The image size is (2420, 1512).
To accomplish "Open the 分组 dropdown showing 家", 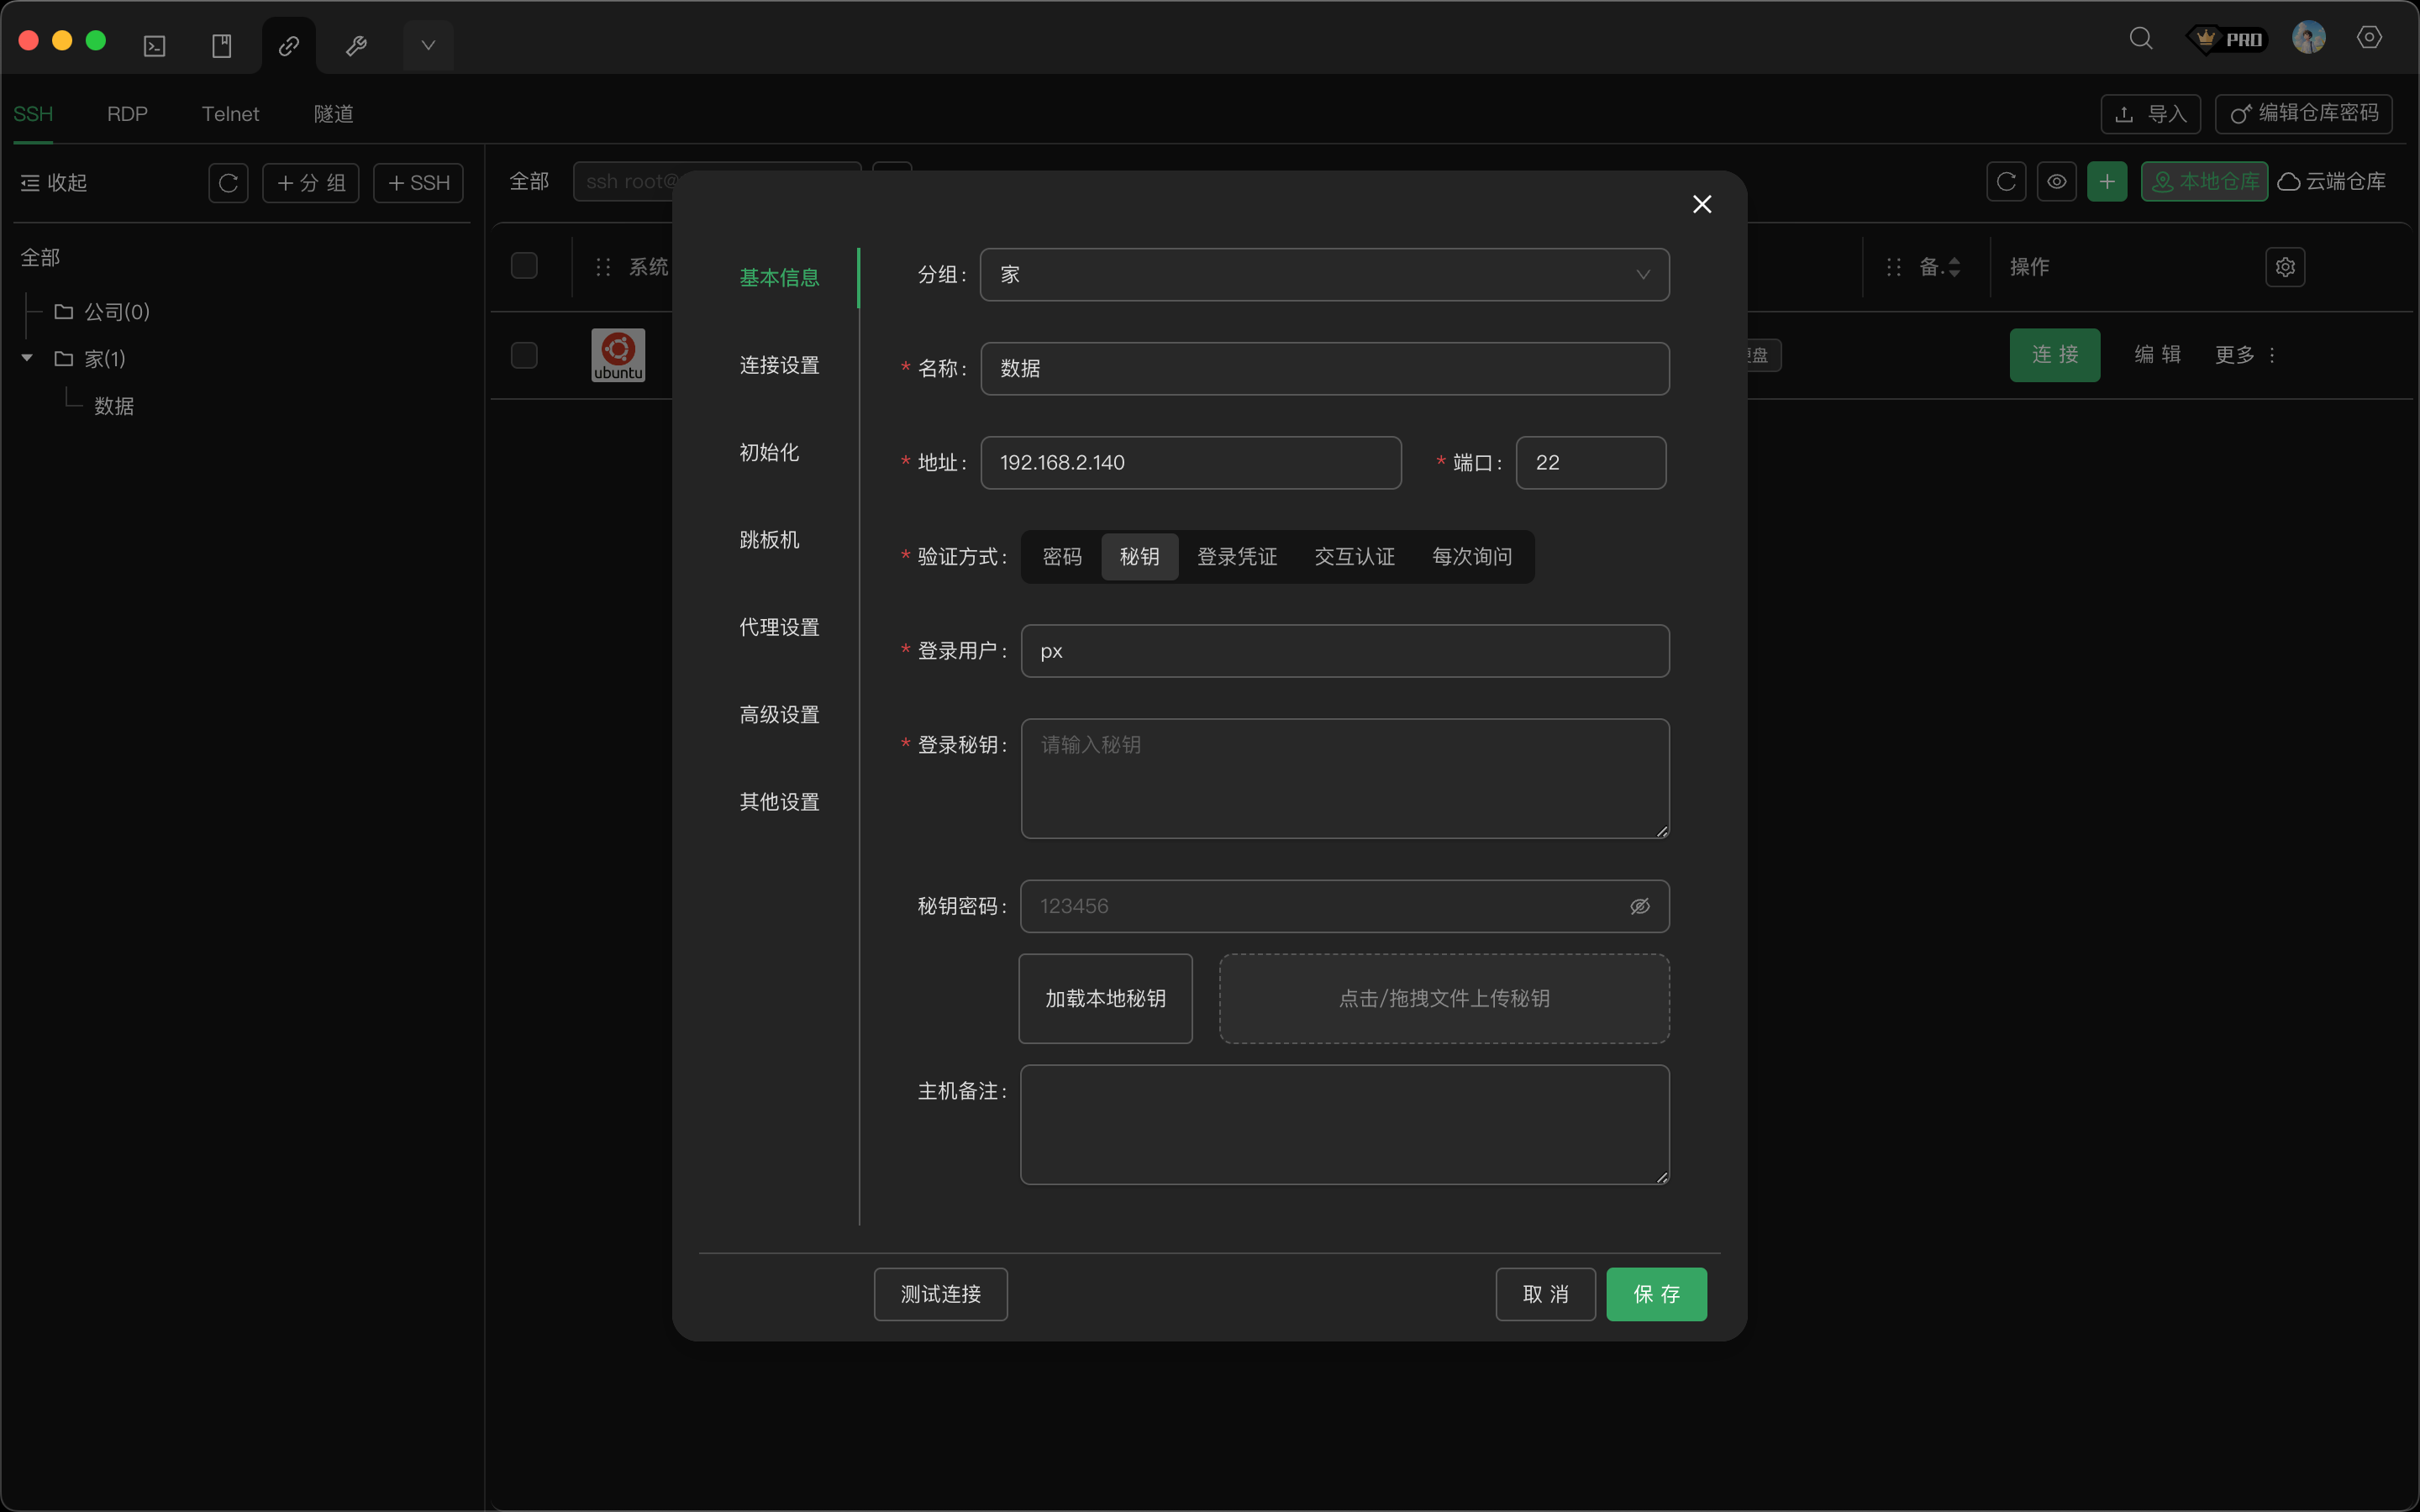I will pyautogui.click(x=1324, y=275).
